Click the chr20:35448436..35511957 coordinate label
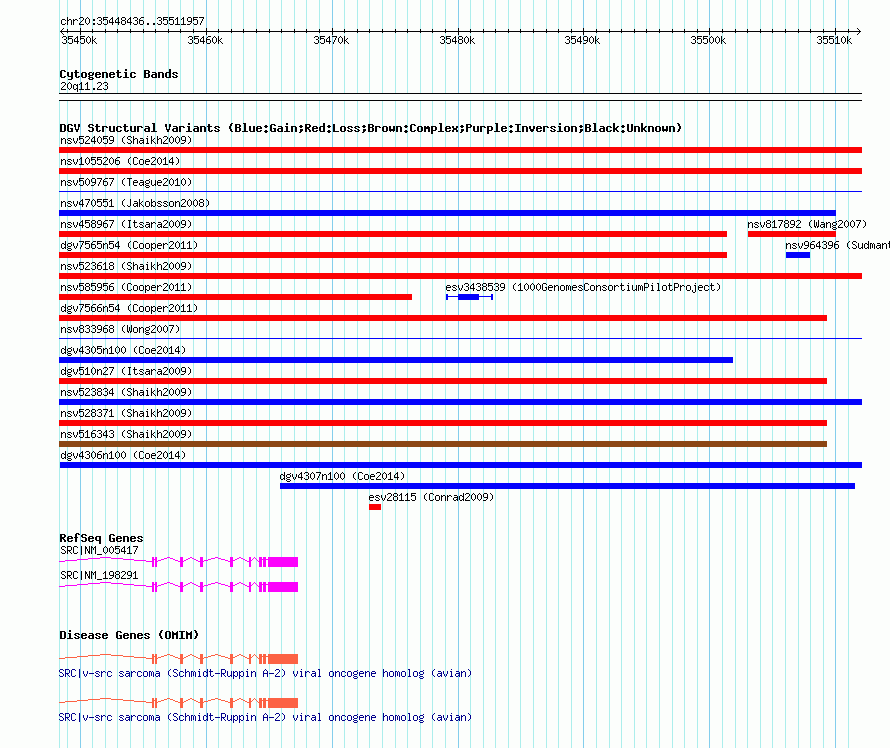Image resolution: width=890 pixels, height=748 pixels. click(132, 21)
